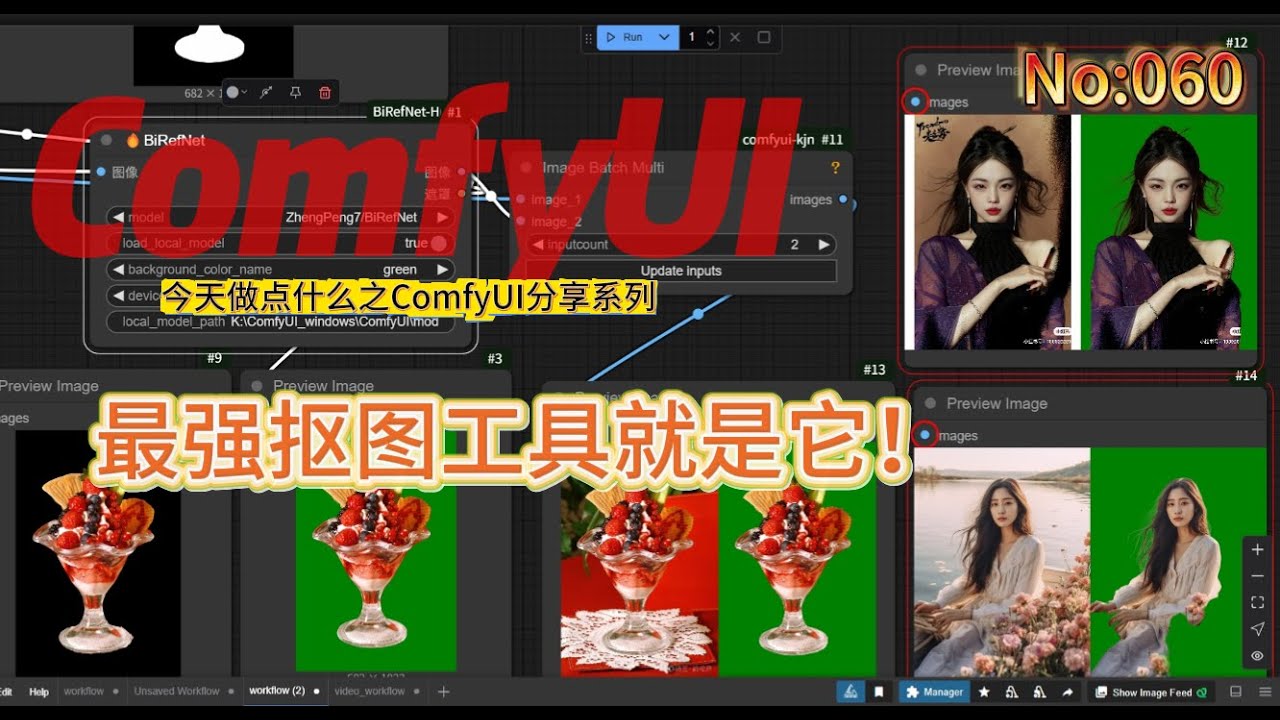Switch to the video_workflow tab
1280x720 pixels.
point(377,691)
